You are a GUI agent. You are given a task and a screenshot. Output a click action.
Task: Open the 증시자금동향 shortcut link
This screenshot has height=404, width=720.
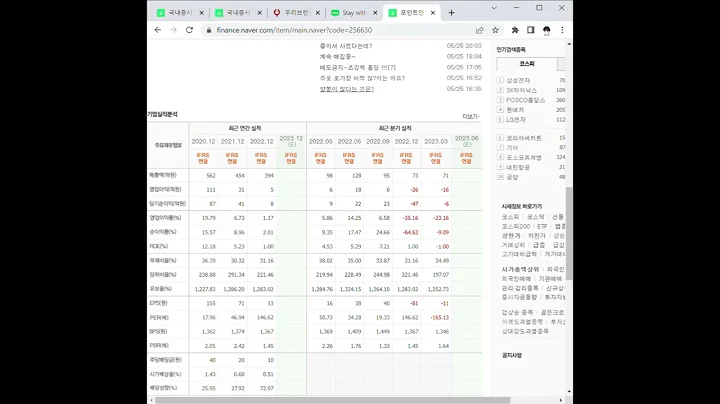point(519,297)
